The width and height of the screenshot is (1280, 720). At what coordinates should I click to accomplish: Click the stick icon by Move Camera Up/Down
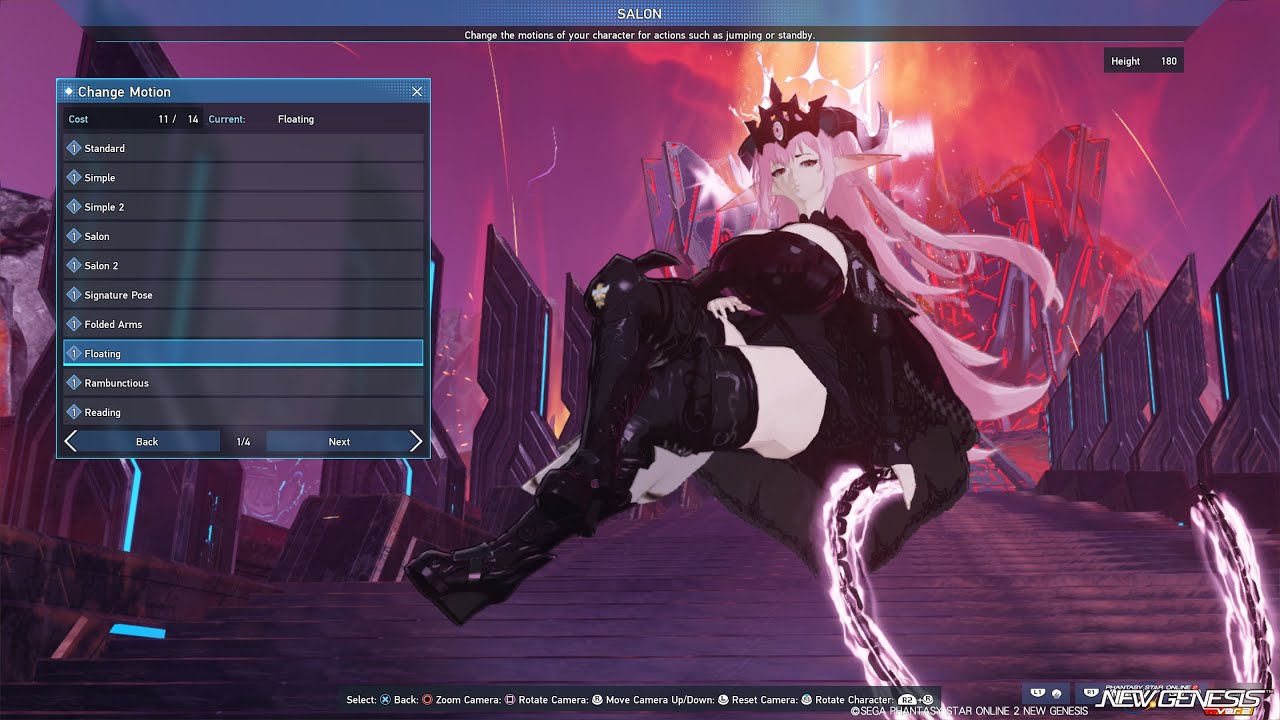pos(723,700)
